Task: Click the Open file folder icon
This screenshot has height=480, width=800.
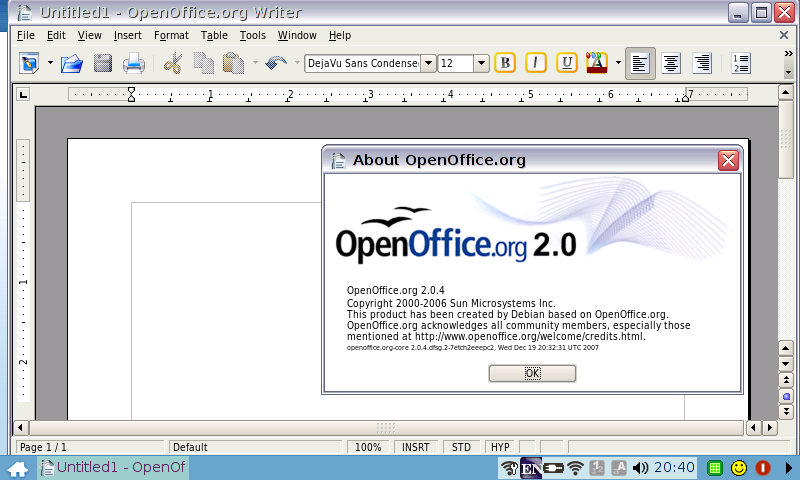Action: [71, 63]
